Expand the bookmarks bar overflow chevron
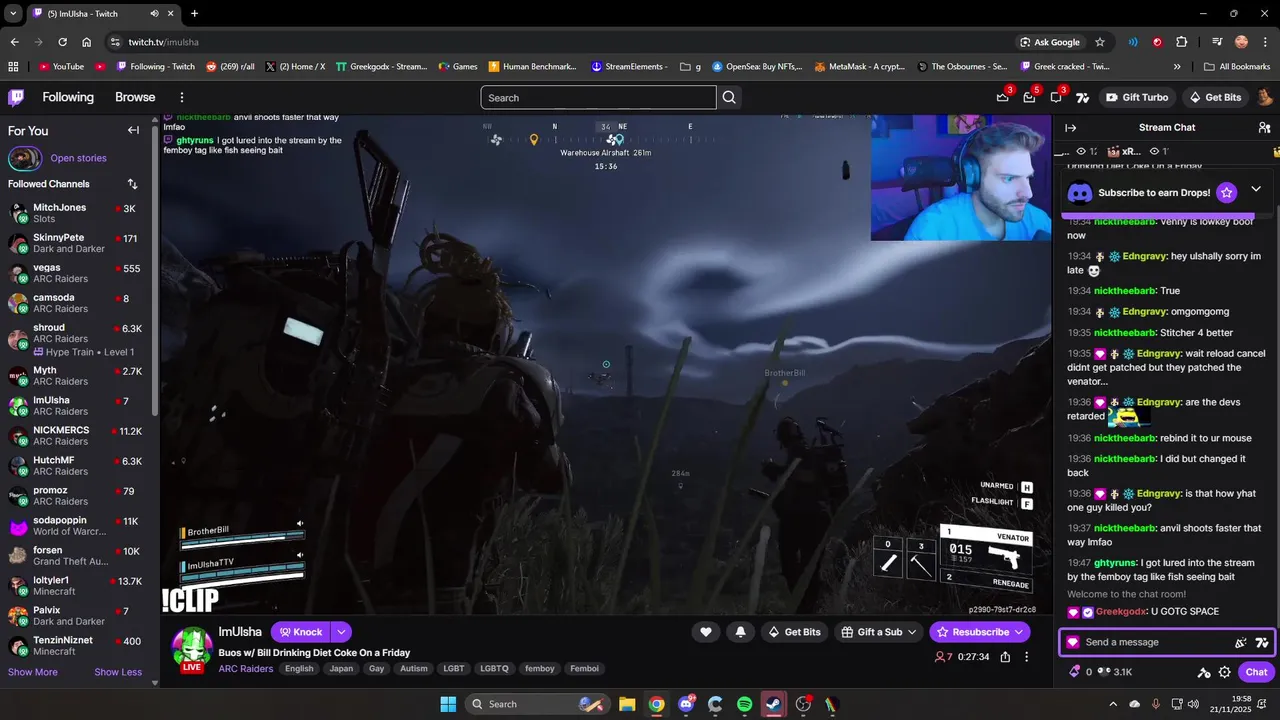Viewport: 1280px width, 720px height. coord(1177,67)
